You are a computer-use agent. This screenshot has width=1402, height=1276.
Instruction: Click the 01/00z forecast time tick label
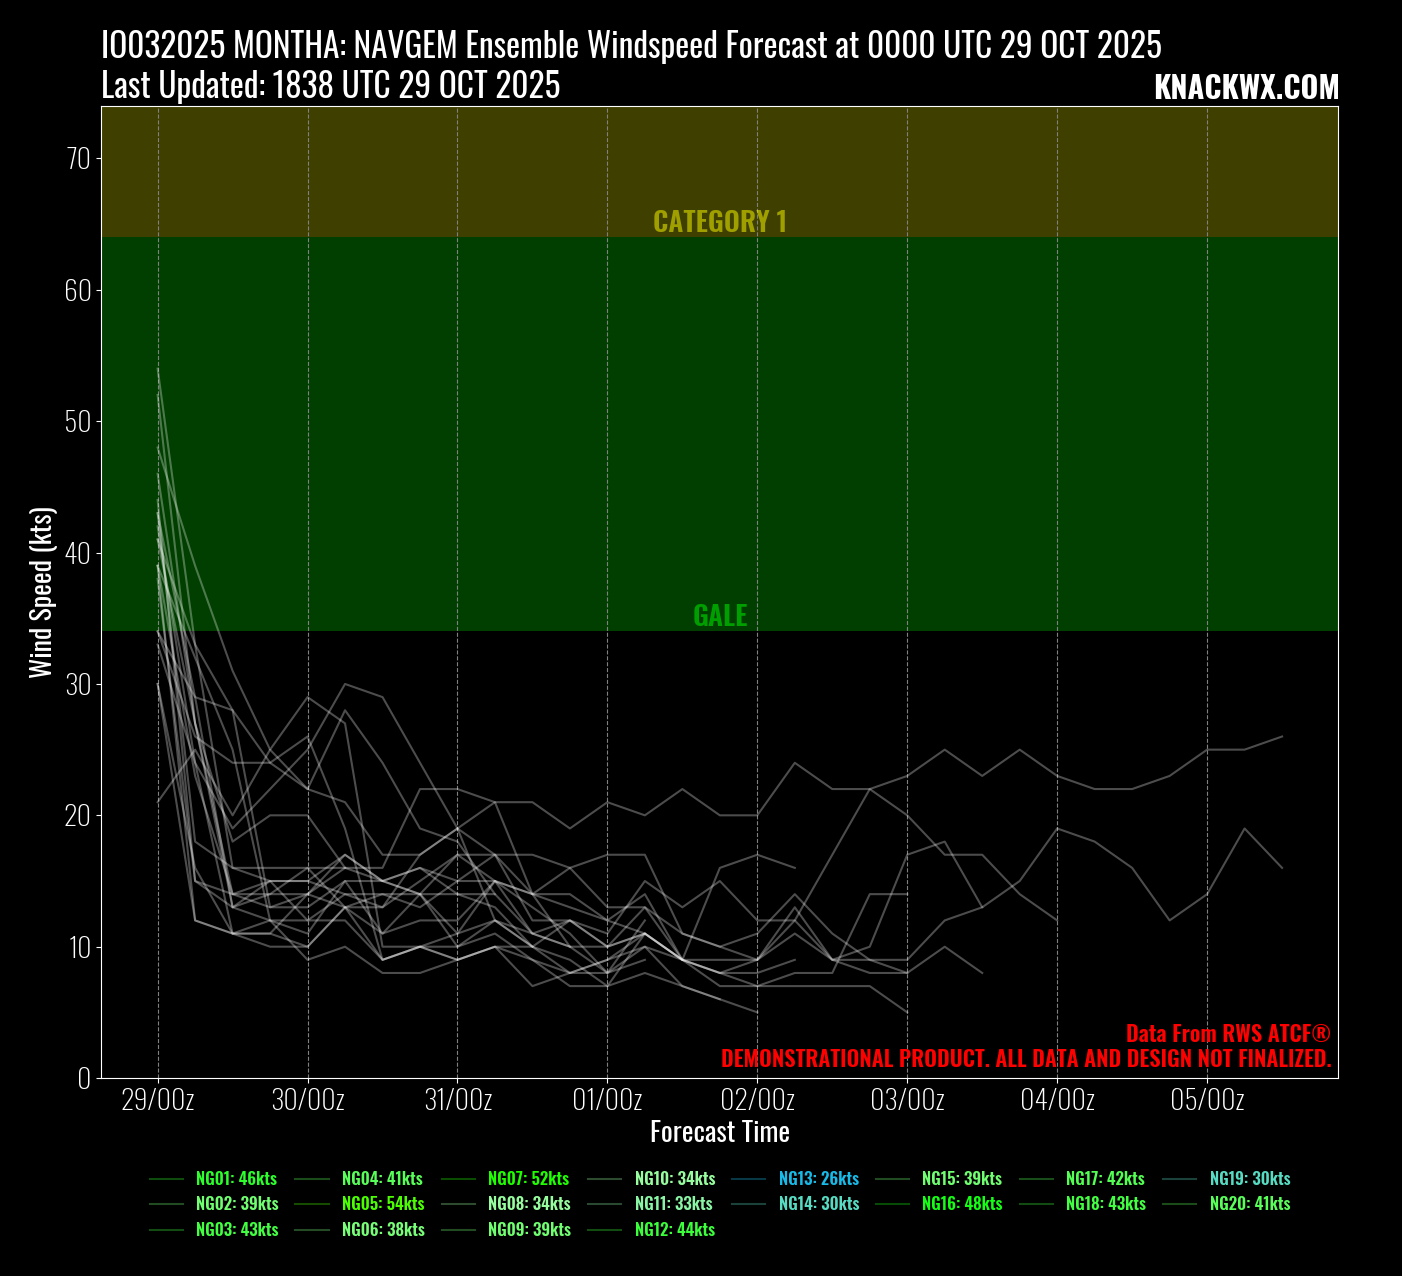607,1101
